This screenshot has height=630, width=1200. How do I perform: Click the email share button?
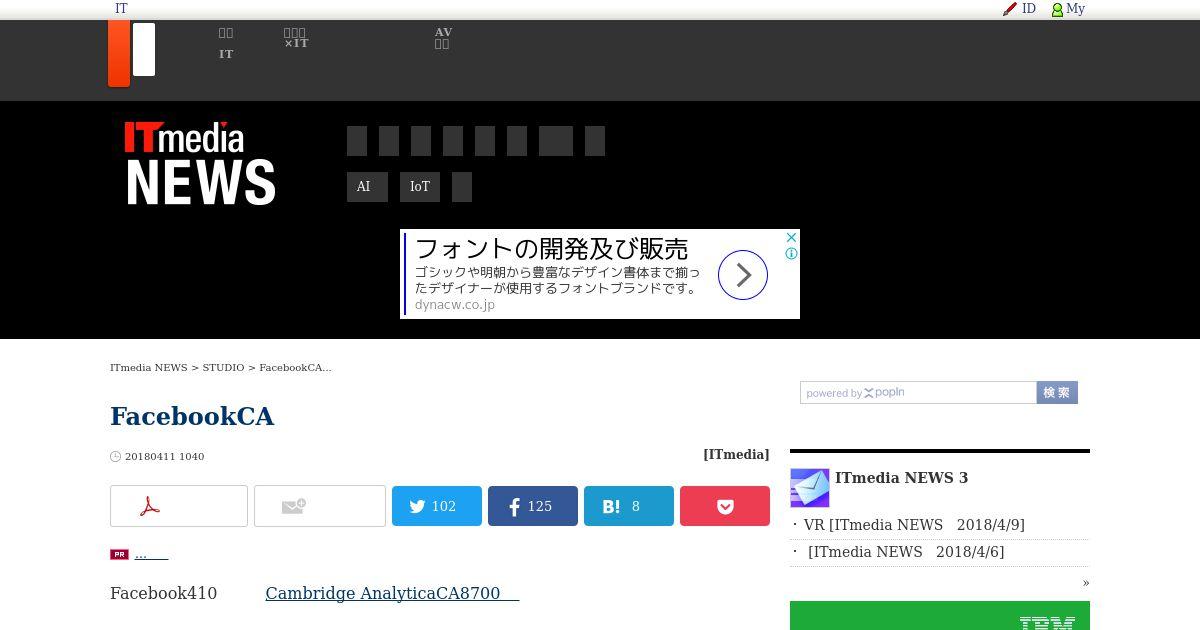coord(320,506)
